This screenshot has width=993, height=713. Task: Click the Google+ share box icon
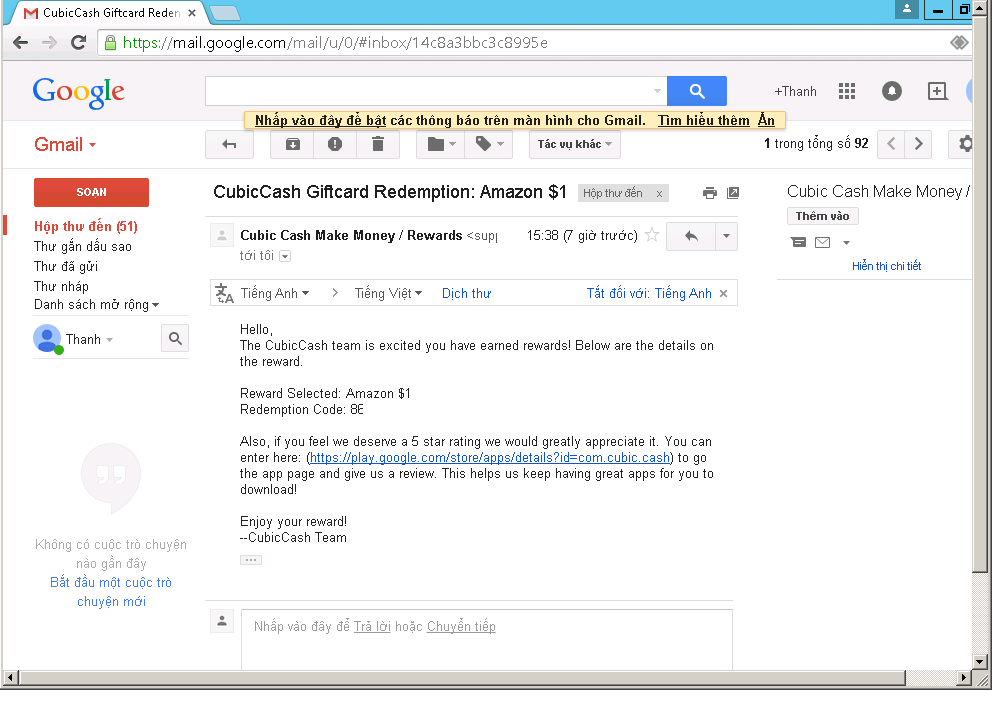tap(937, 91)
